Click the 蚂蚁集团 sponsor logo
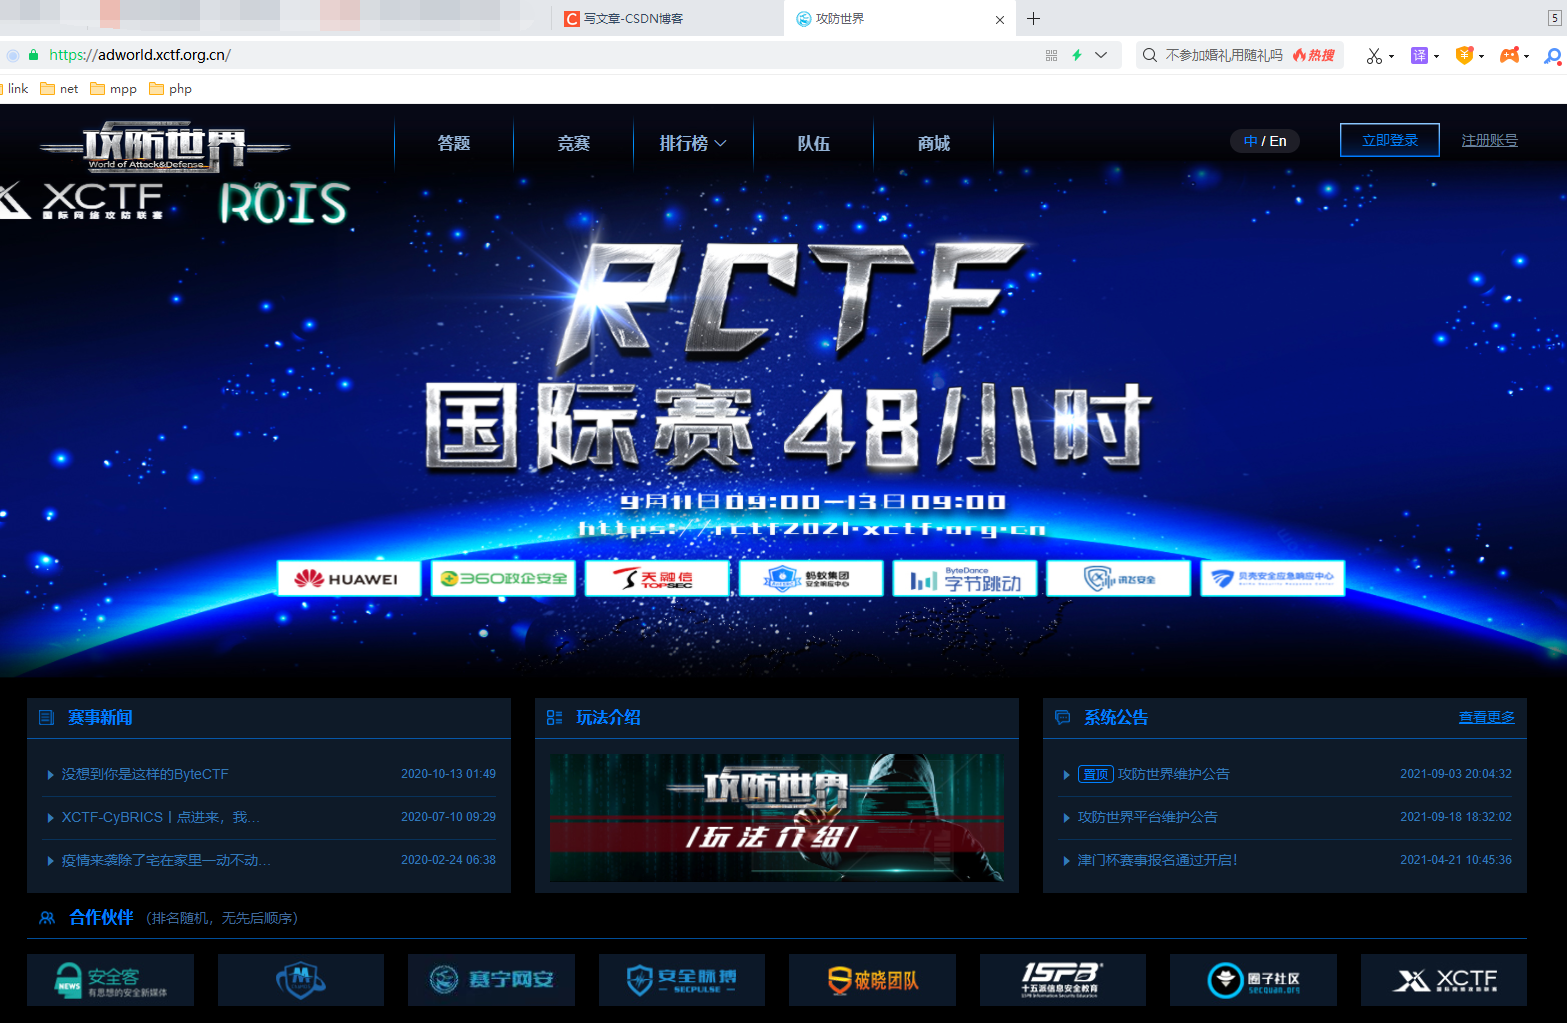1567x1023 pixels. (x=811, y=578)
